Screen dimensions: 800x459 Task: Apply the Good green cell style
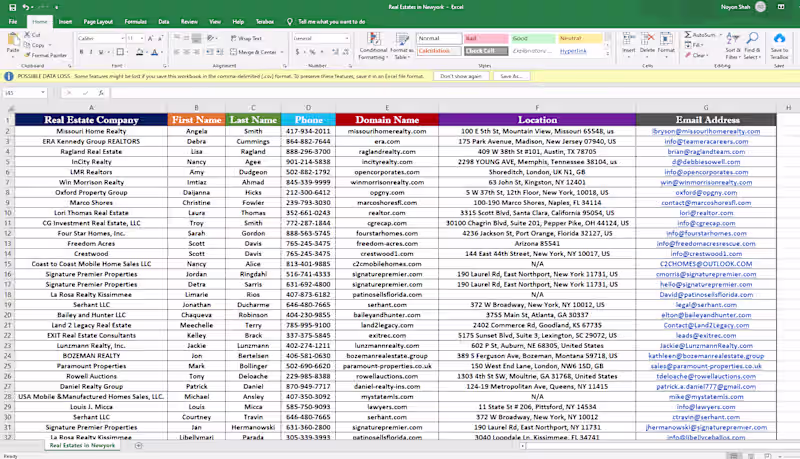click(x=533, y=38)
